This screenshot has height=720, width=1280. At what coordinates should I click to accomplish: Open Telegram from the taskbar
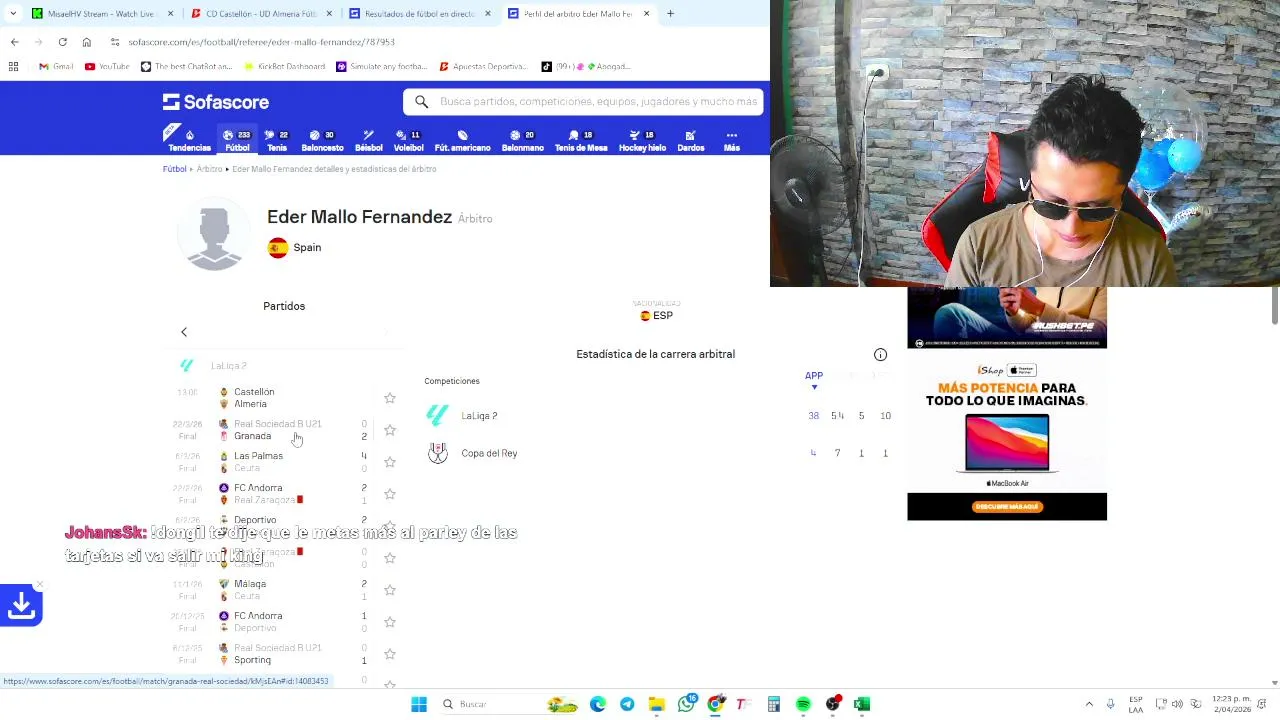(627, 704)
